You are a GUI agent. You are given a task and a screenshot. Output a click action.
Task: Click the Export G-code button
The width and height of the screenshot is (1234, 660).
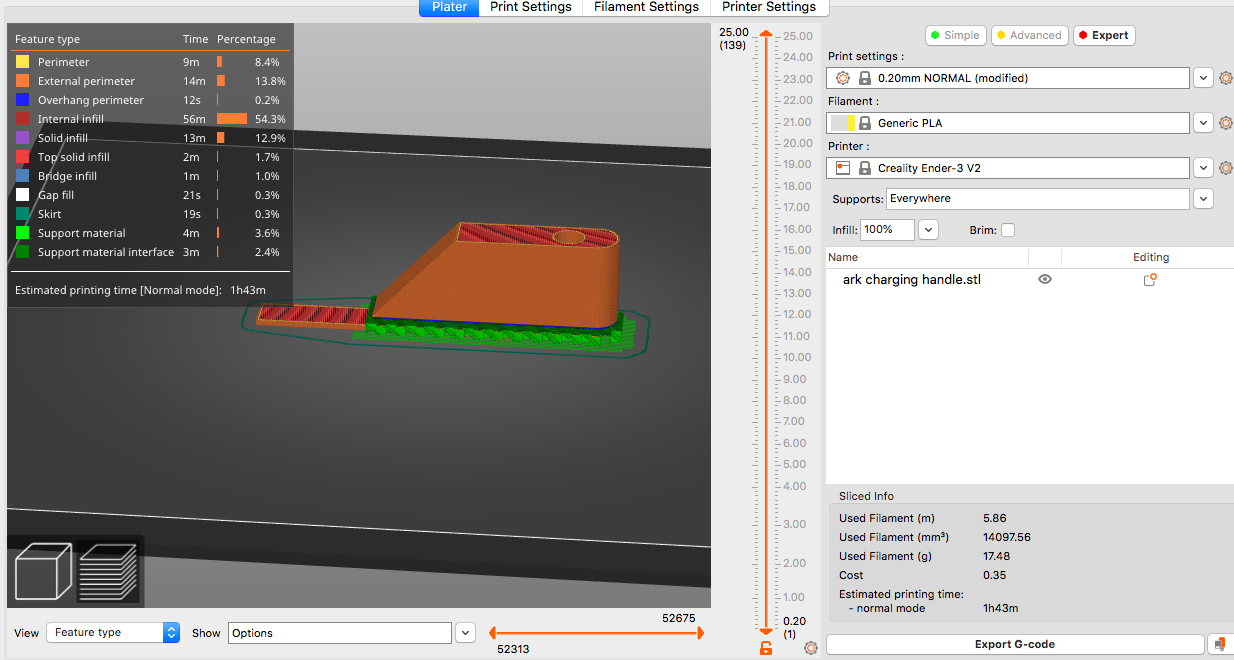pyautogui.click(x=1016, y=644)
